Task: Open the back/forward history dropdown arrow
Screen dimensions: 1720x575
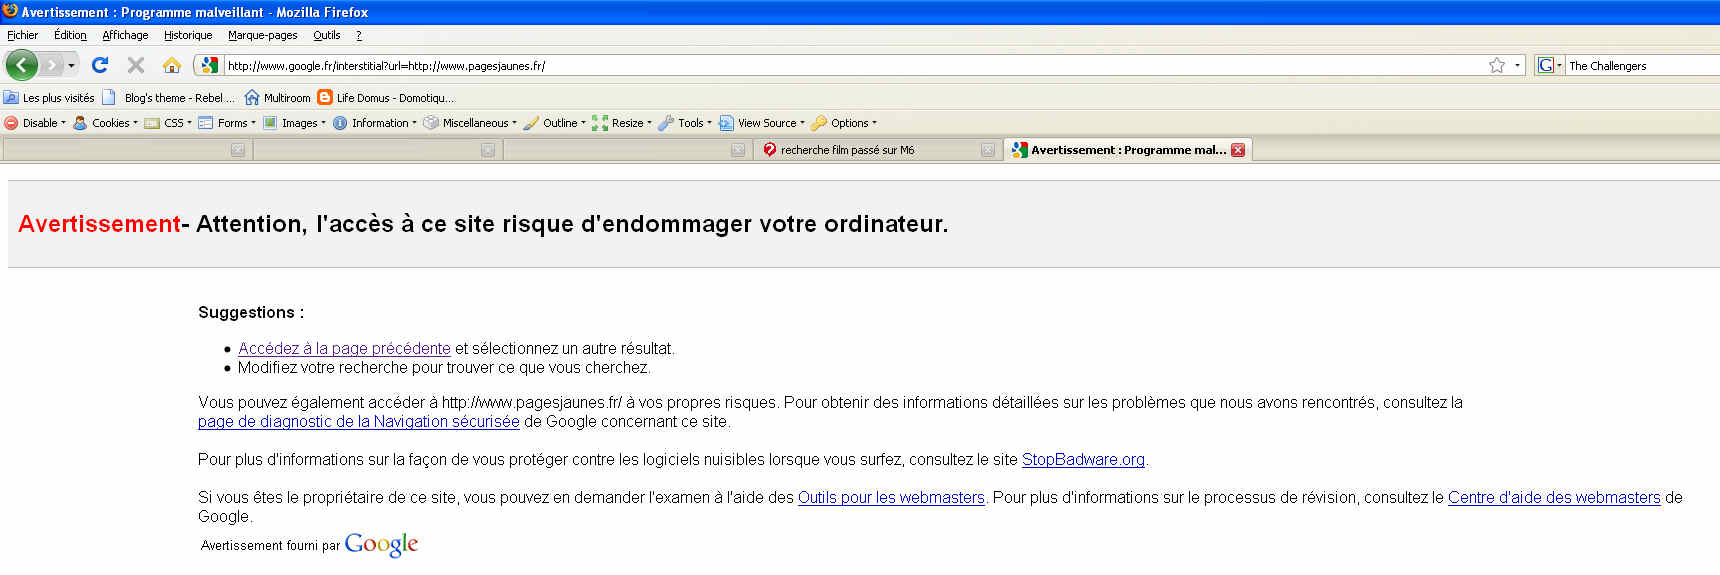Action: (71, 66)
